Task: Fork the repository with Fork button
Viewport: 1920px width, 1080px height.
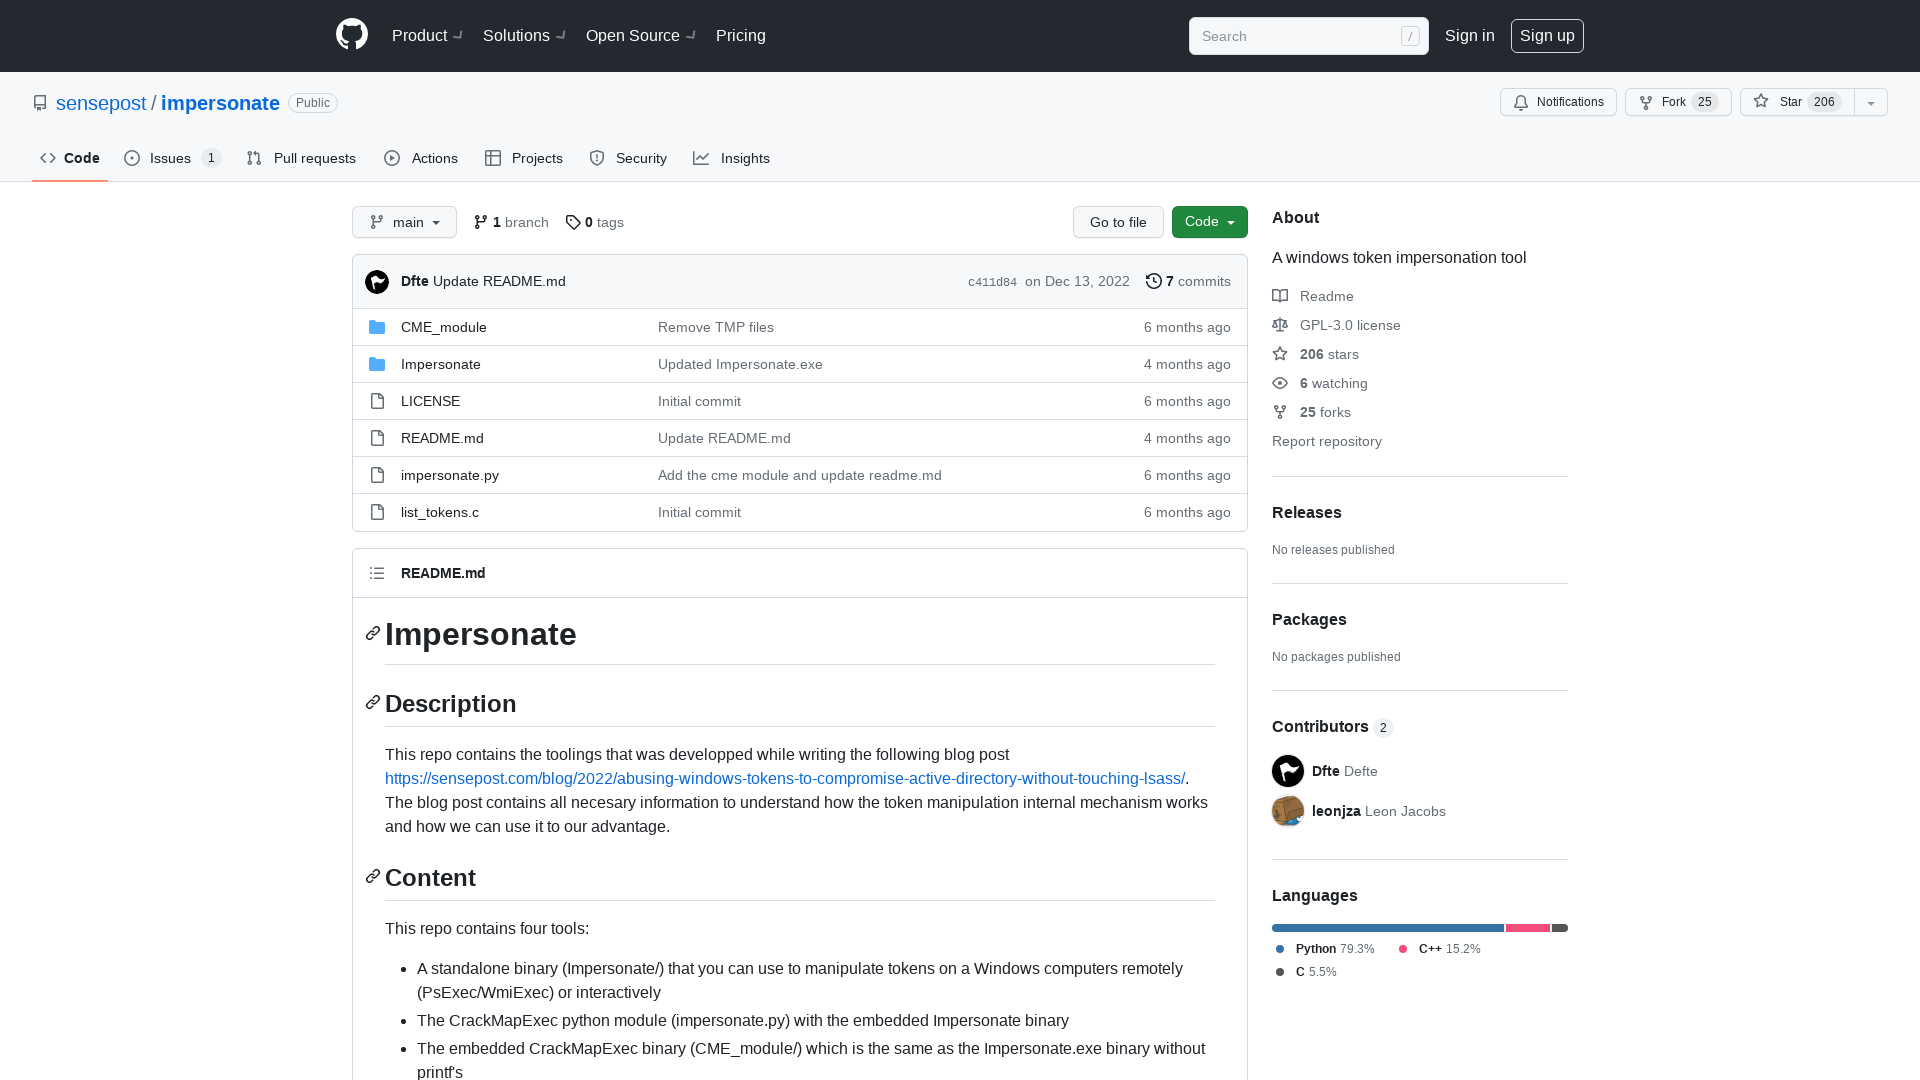Action: pos(1678,102)
